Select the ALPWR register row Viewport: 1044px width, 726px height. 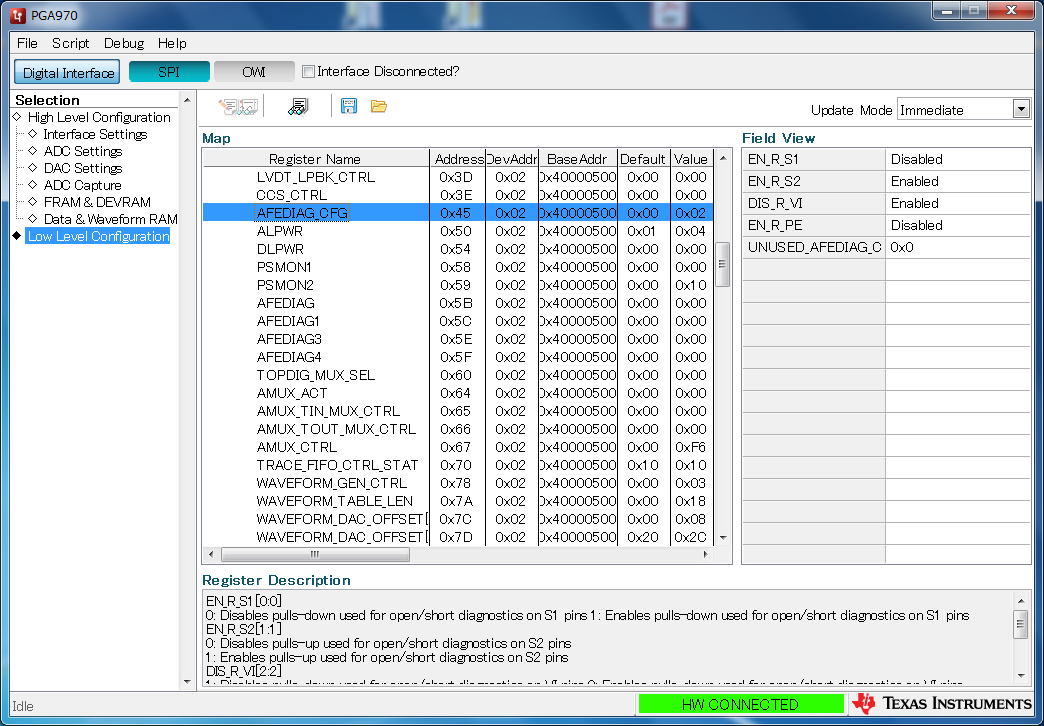click(x=457, y=231)
